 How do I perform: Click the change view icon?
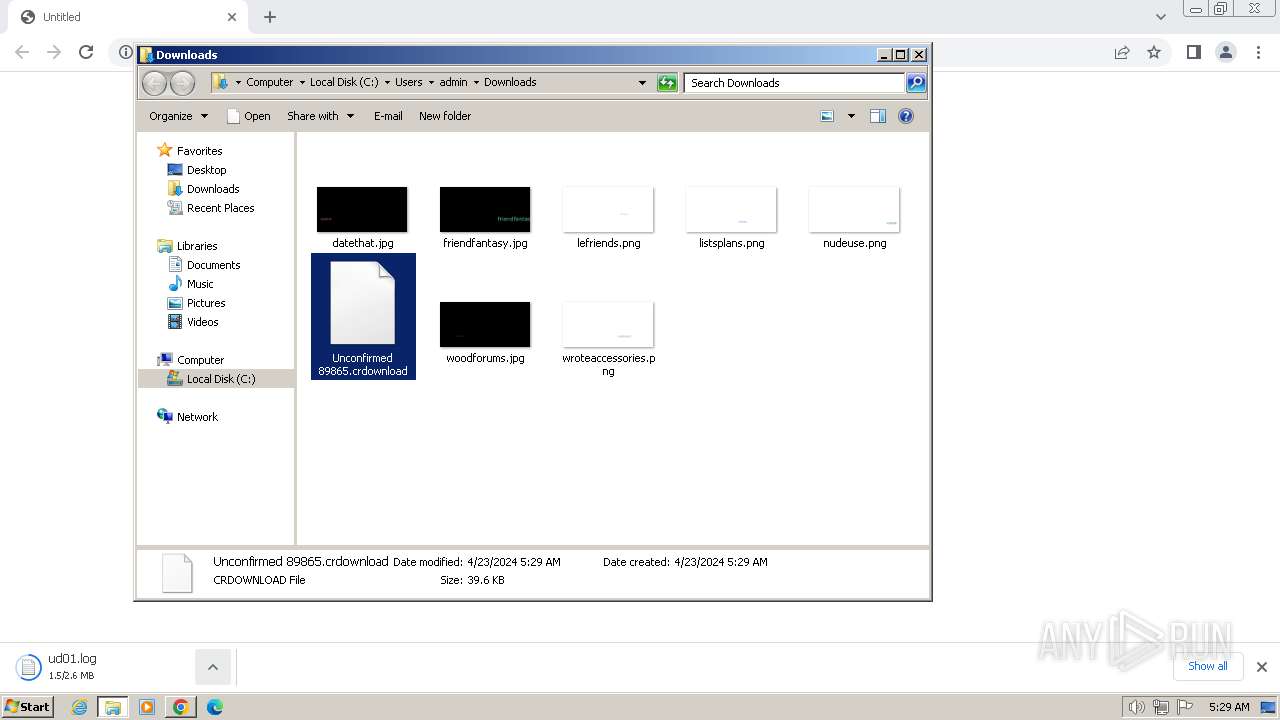(x=827, y=116)
